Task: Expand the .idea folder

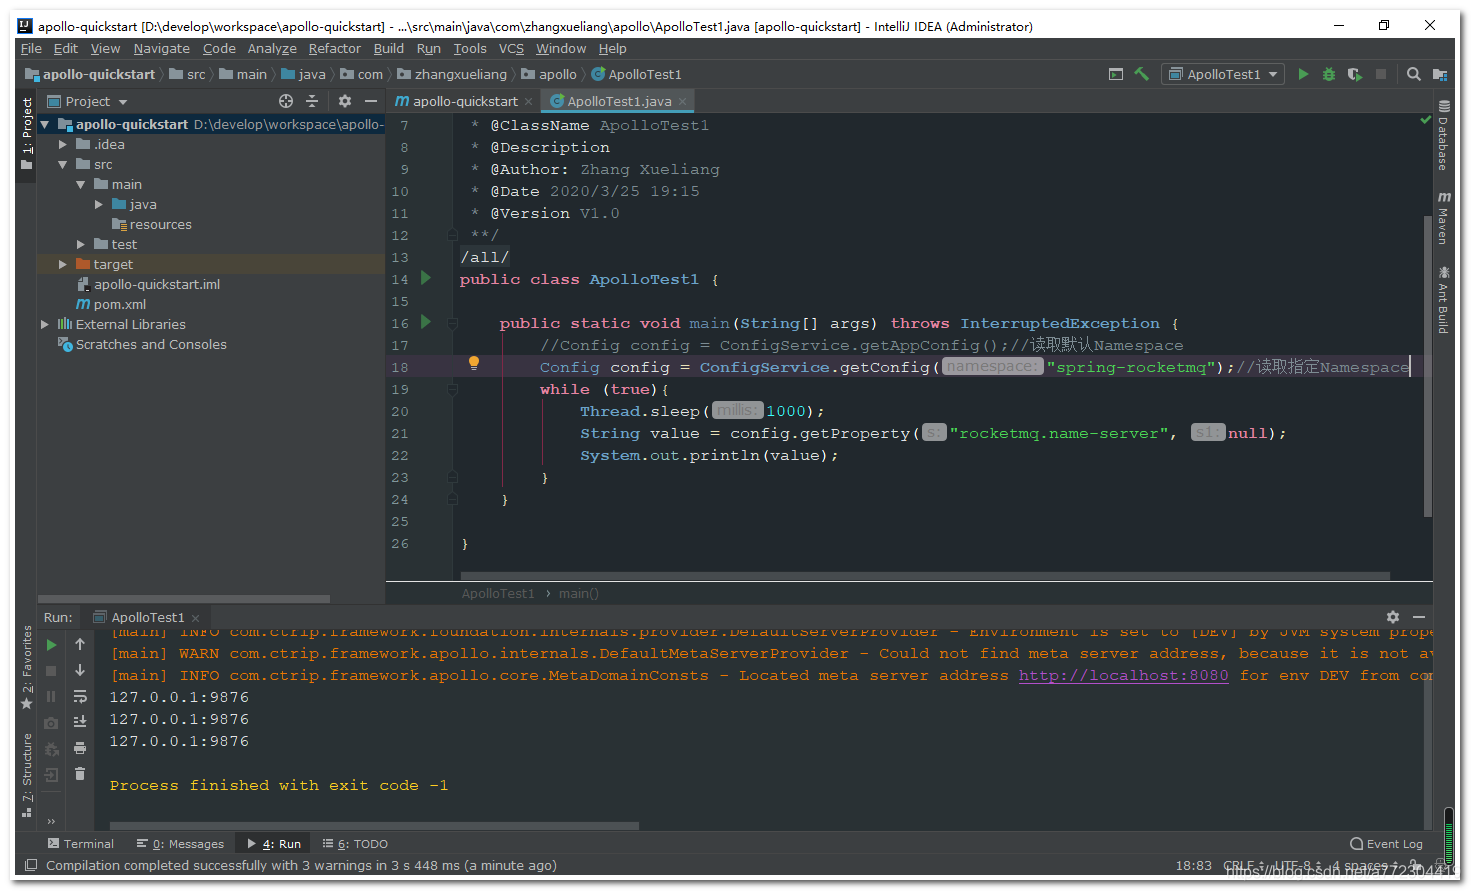Action: click(64, 144)
